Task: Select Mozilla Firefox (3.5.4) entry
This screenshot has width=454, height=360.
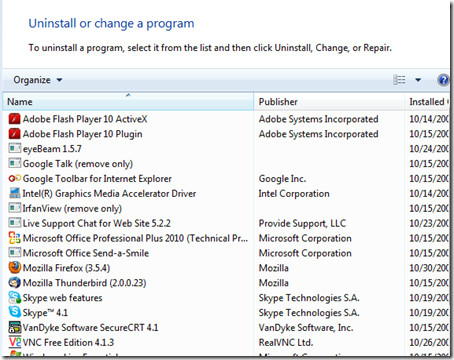Action: [66, 268]
